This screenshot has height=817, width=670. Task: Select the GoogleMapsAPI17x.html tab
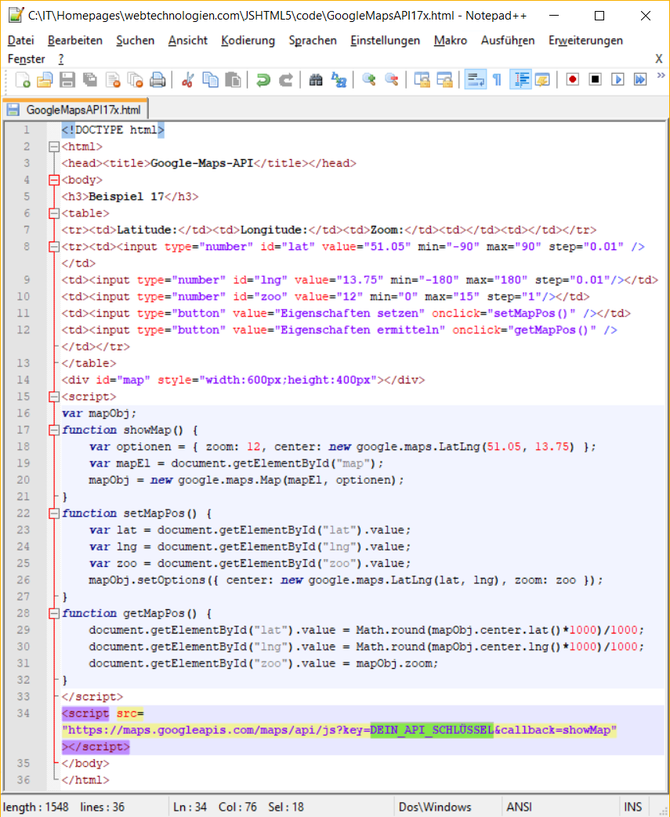coord(76,109)
